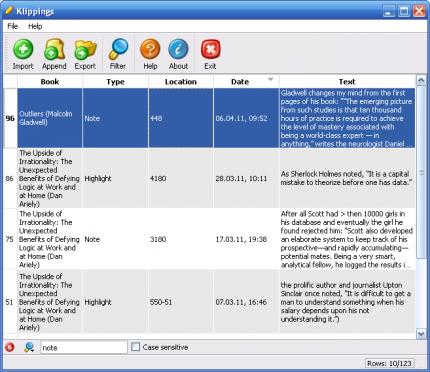Viewport: 430px width, 372px height.
Task: Open the Filter magnifier tool
Action: pyautogui.click(x=118, y=49)
